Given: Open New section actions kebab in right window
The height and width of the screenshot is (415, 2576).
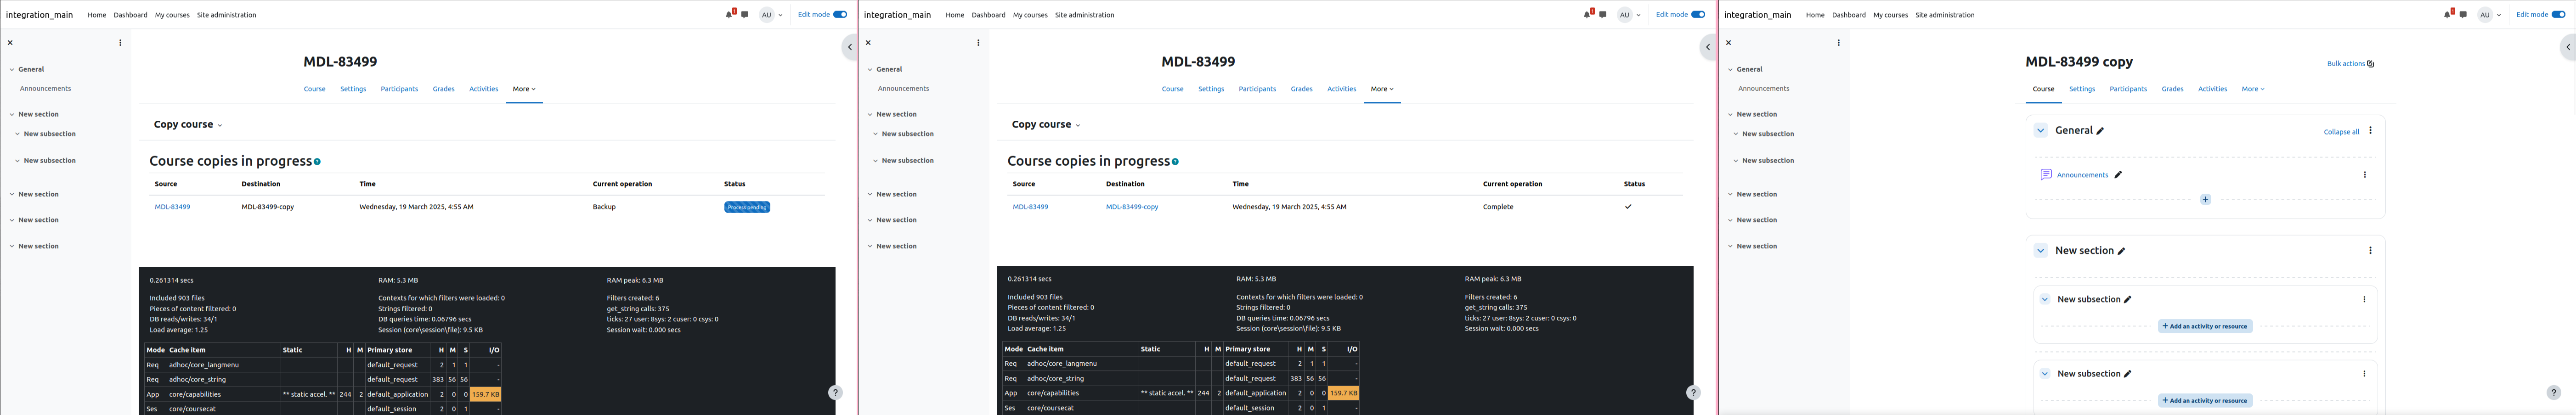Looking at the screenshot, I should click(x=2370, y=251).
